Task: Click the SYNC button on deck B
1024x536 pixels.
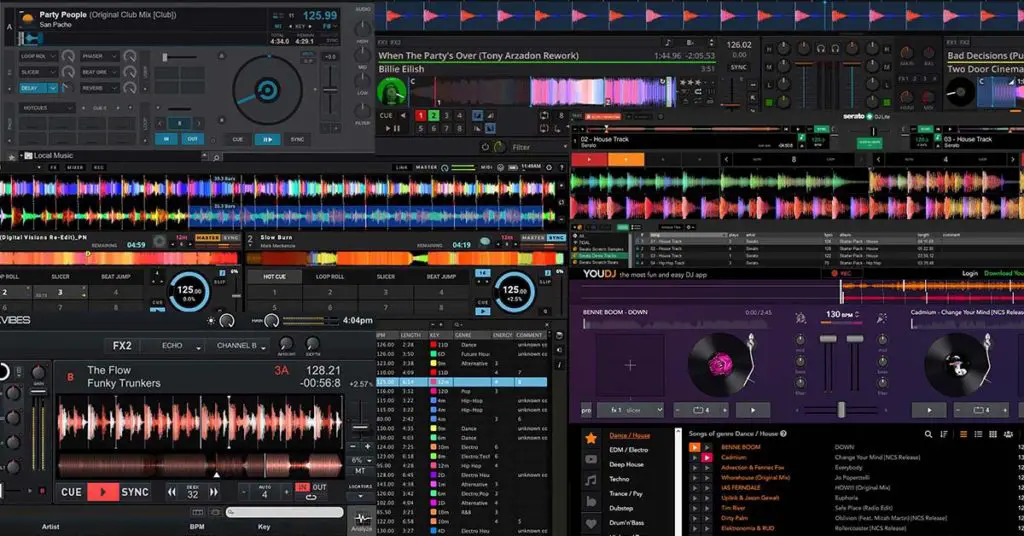Action: (x=135, y=492)
